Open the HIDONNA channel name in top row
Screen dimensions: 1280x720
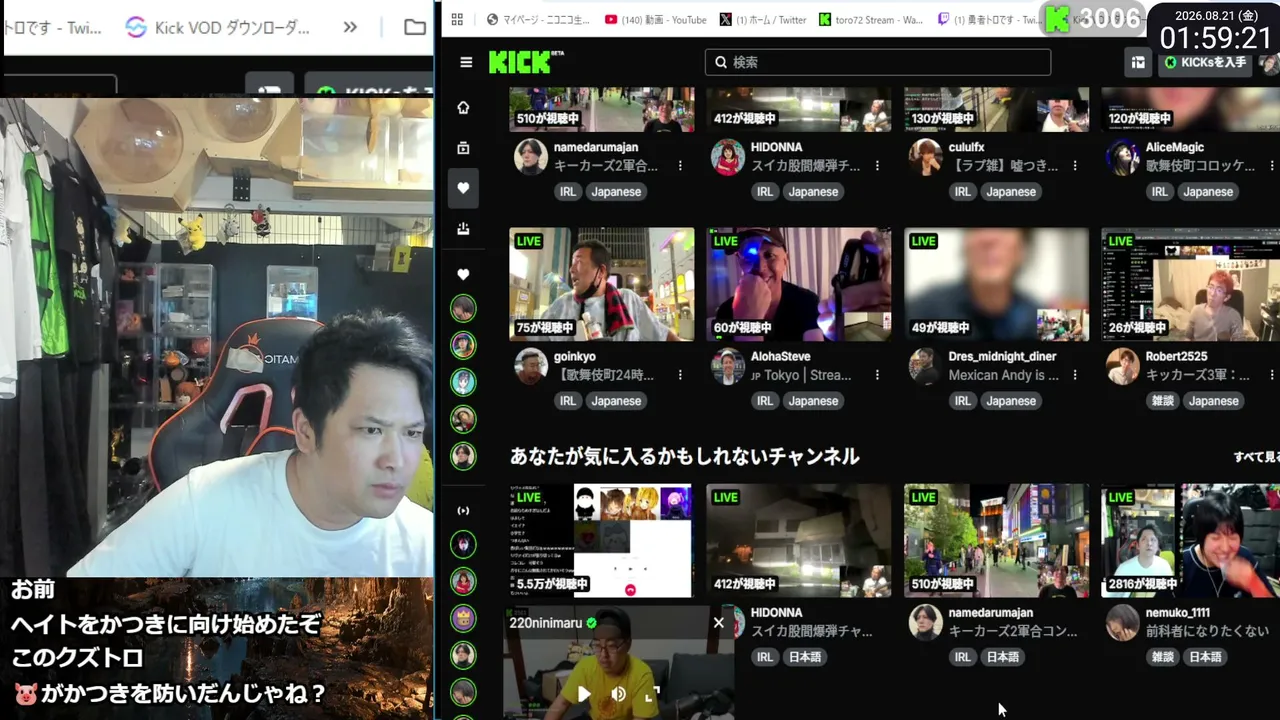tap(777, 147)
